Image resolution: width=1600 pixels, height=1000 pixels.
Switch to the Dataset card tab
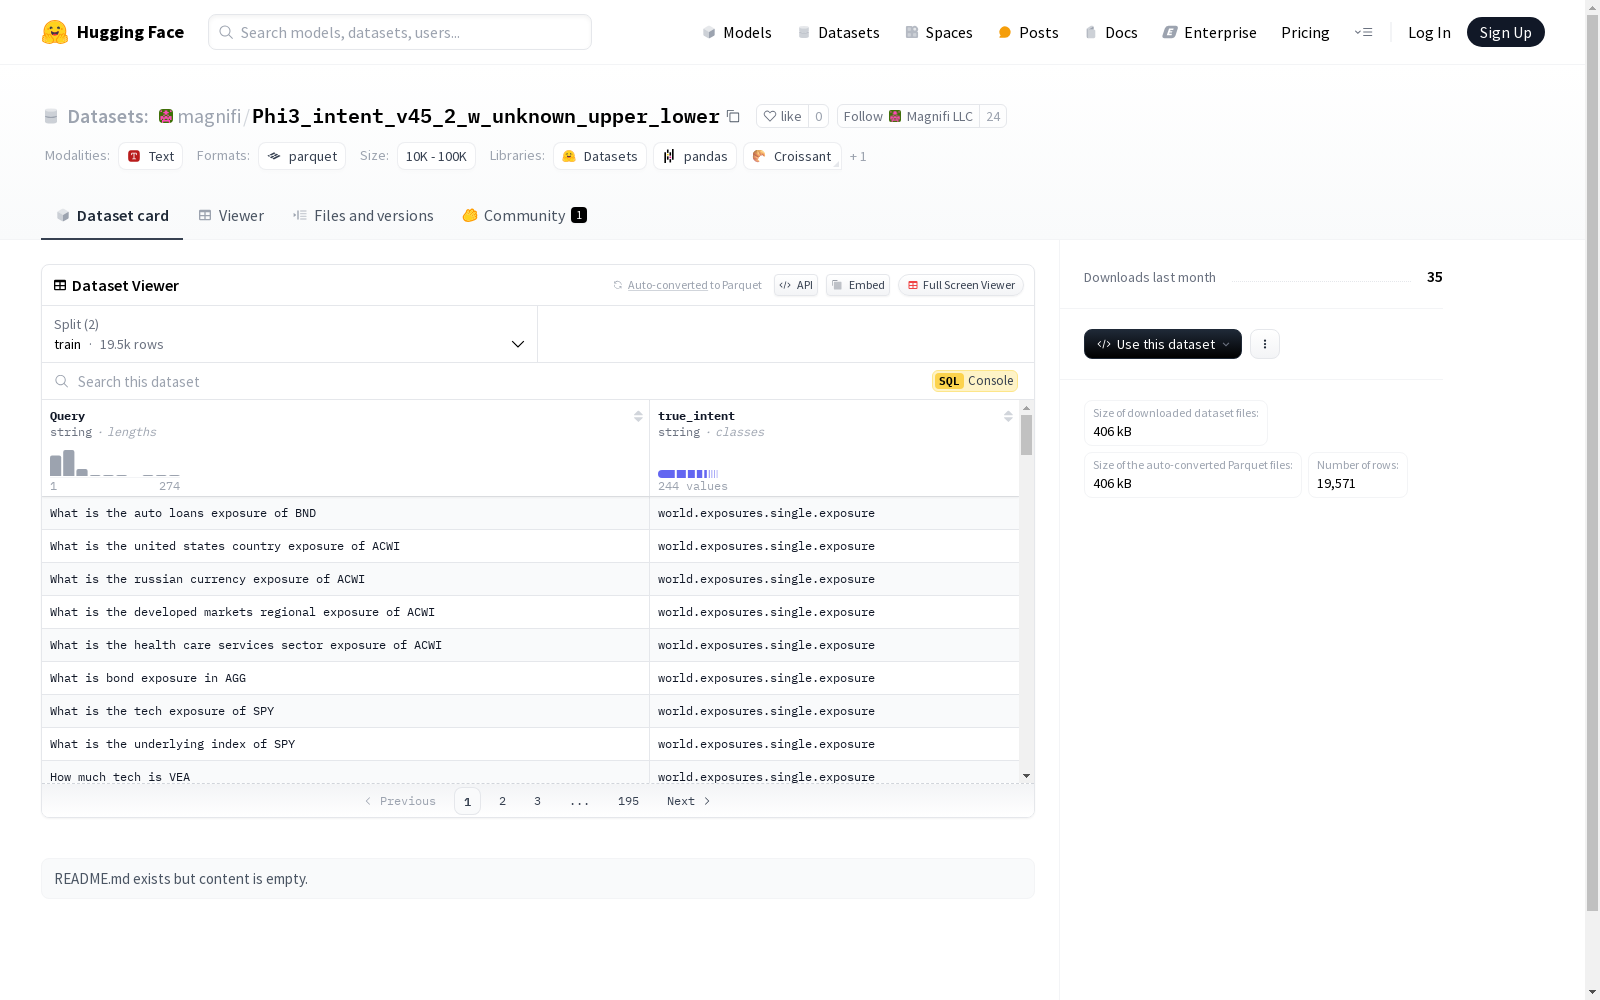click(112, 216)
